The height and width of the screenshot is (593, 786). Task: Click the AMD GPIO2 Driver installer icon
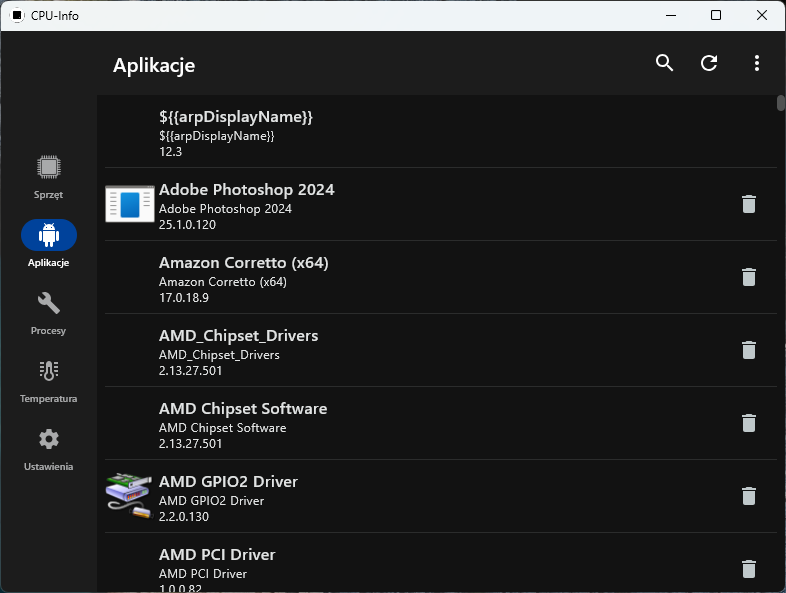[129, 496]
